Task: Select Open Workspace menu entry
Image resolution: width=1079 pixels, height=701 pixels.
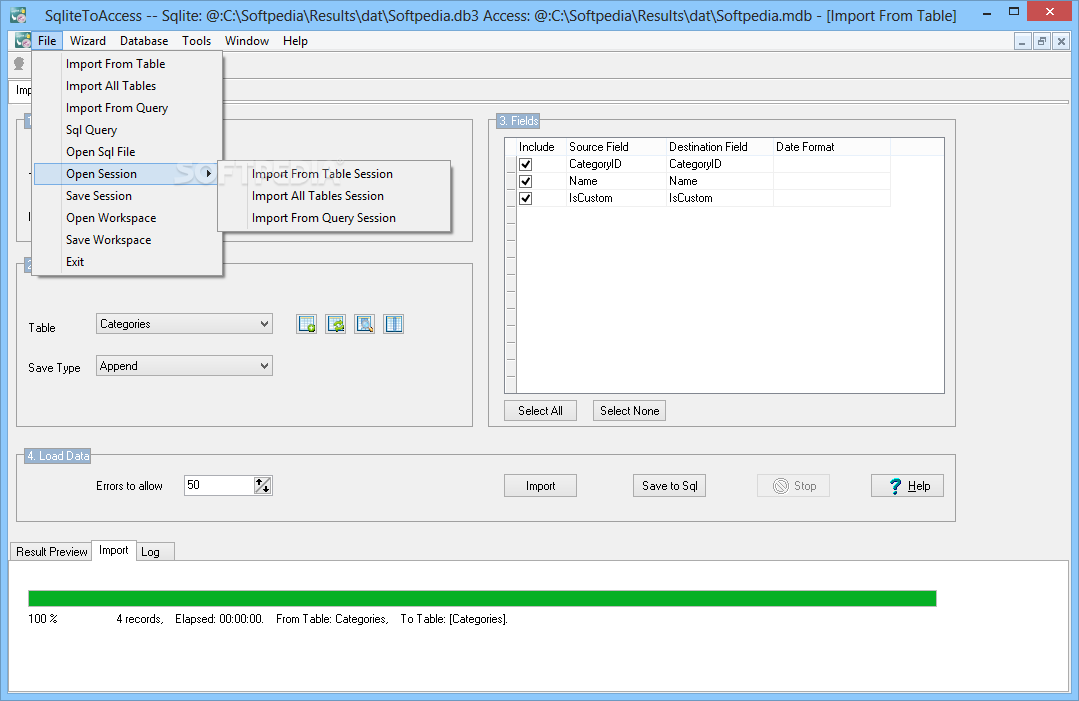Action: coord(127,218)
